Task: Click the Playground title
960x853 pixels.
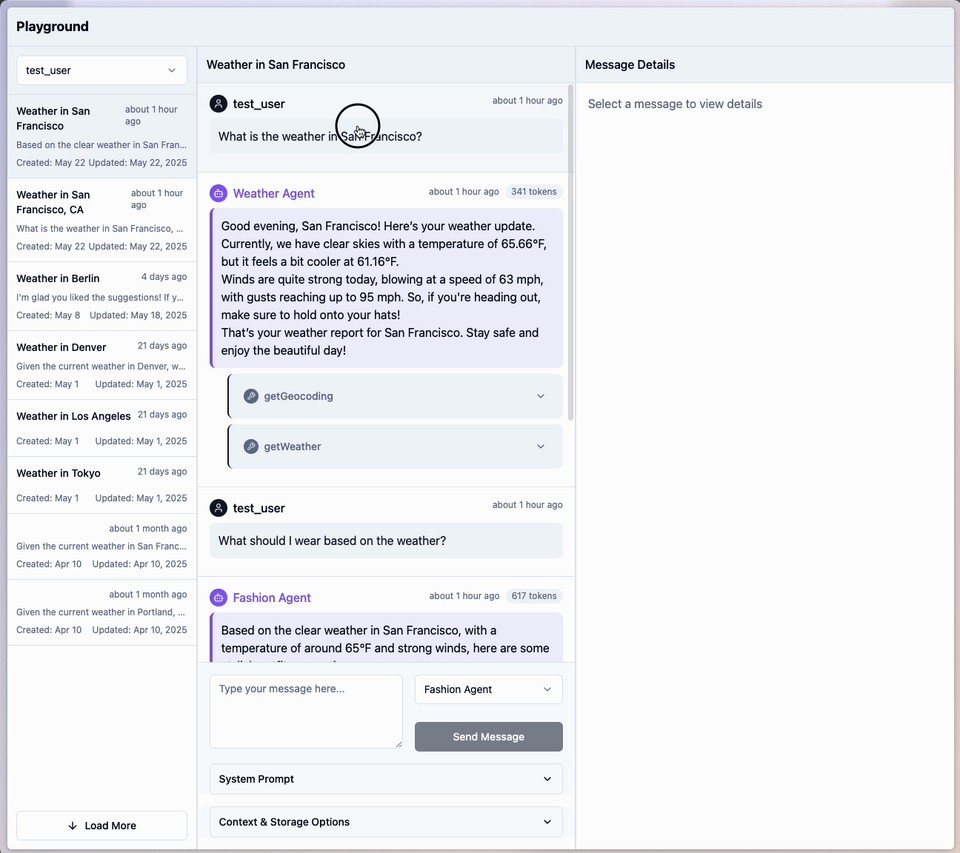Action: (53, 26)
